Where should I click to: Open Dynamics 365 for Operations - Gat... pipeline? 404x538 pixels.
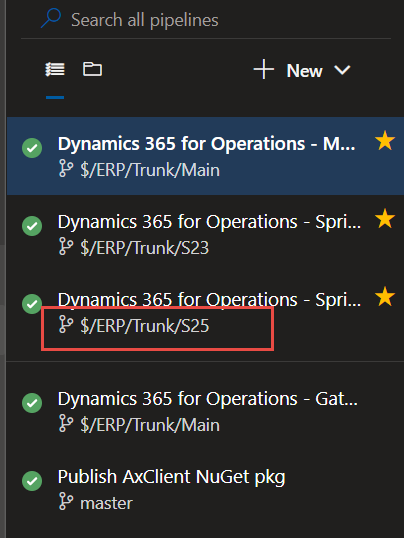[208, 399]
